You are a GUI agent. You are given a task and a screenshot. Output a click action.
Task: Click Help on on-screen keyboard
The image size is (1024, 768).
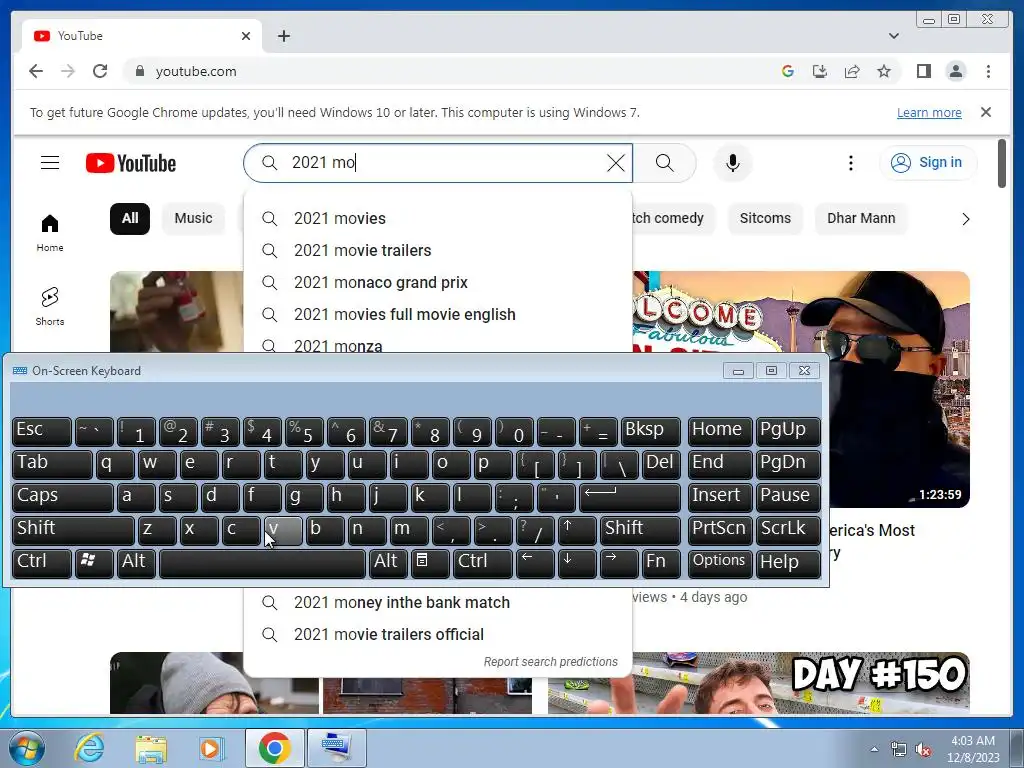click(788, 562)
